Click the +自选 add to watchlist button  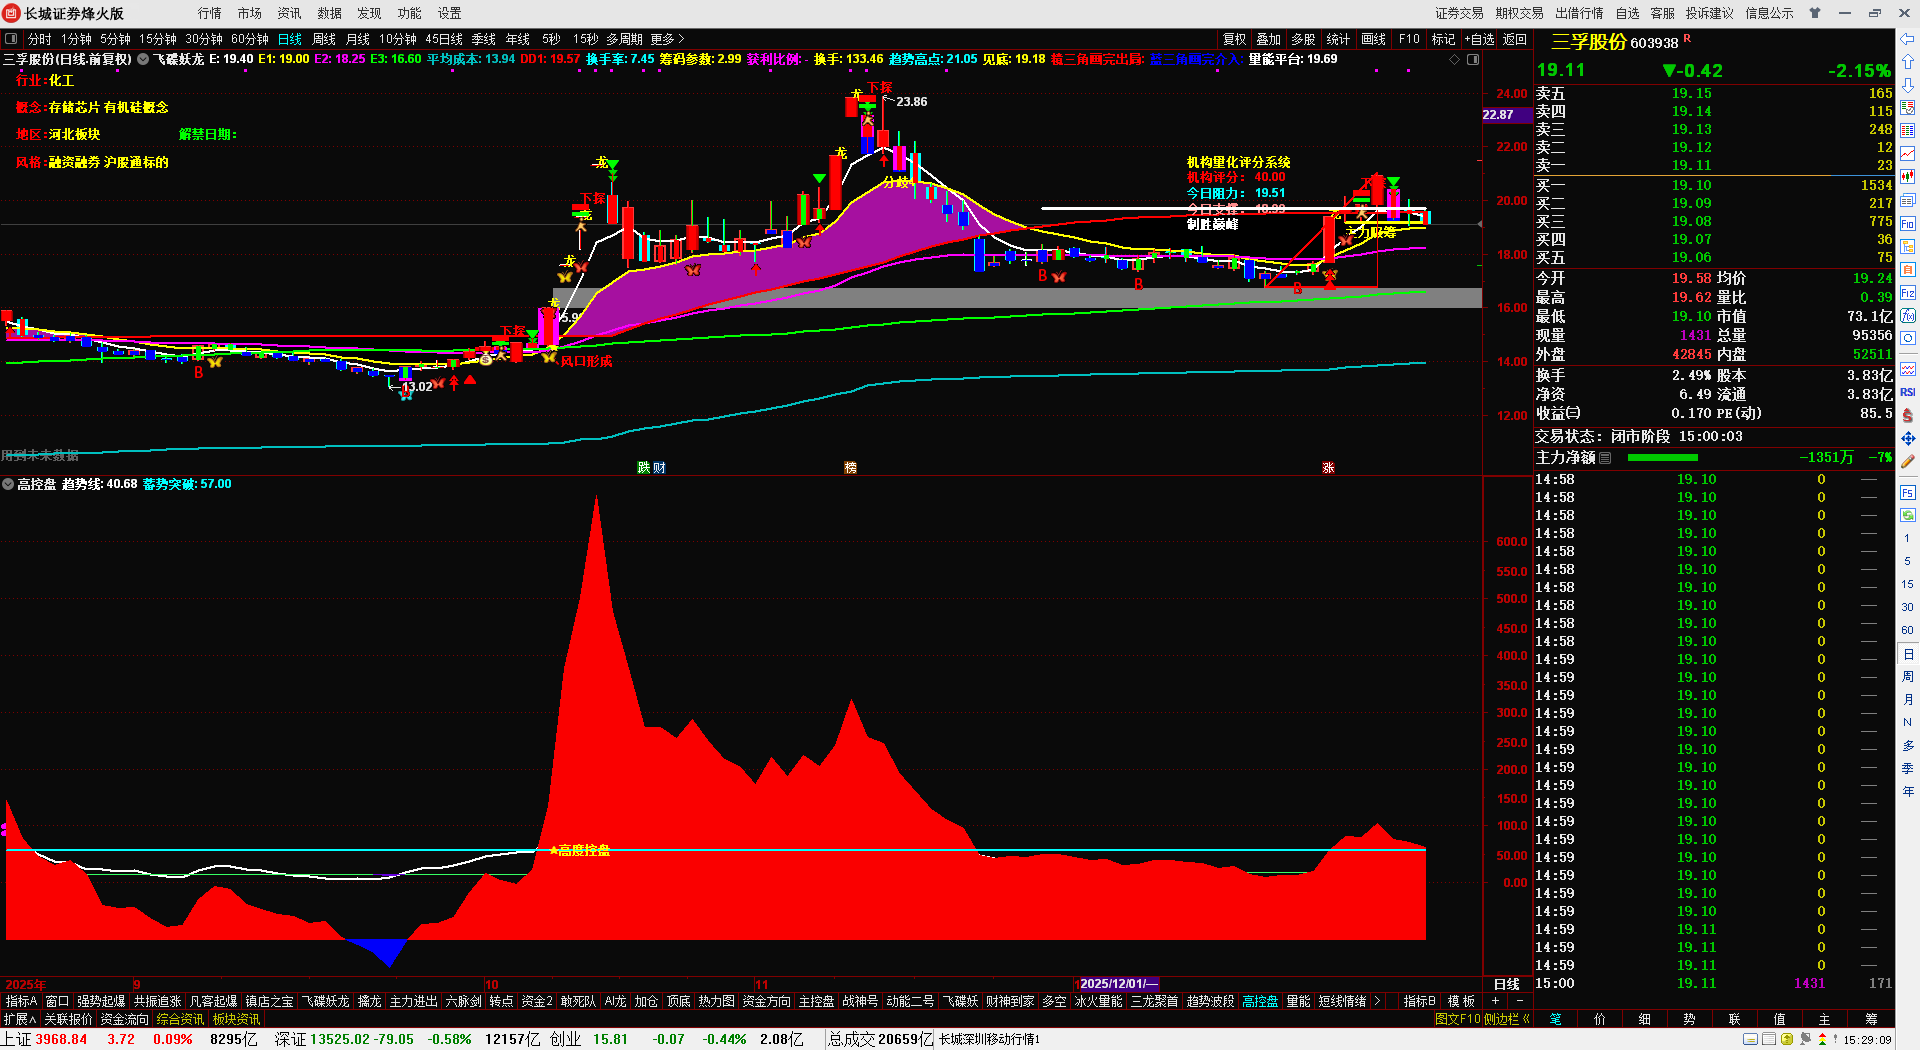click(1479, 39)
